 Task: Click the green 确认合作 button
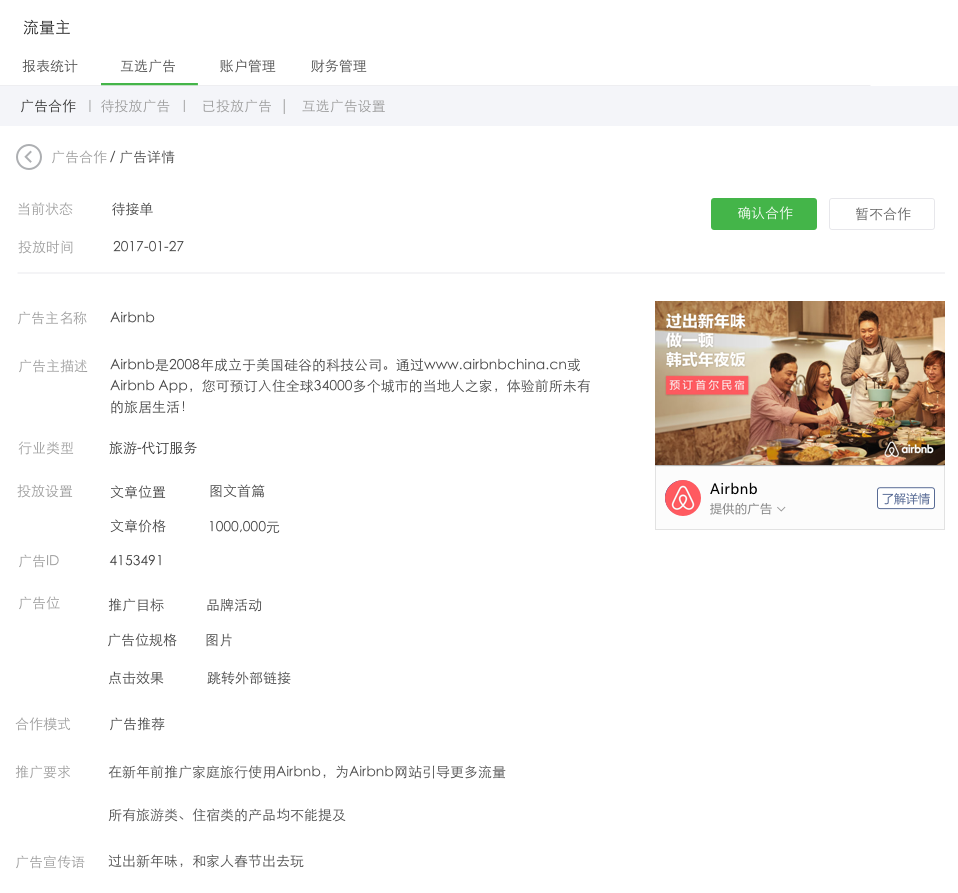(764, 214)
